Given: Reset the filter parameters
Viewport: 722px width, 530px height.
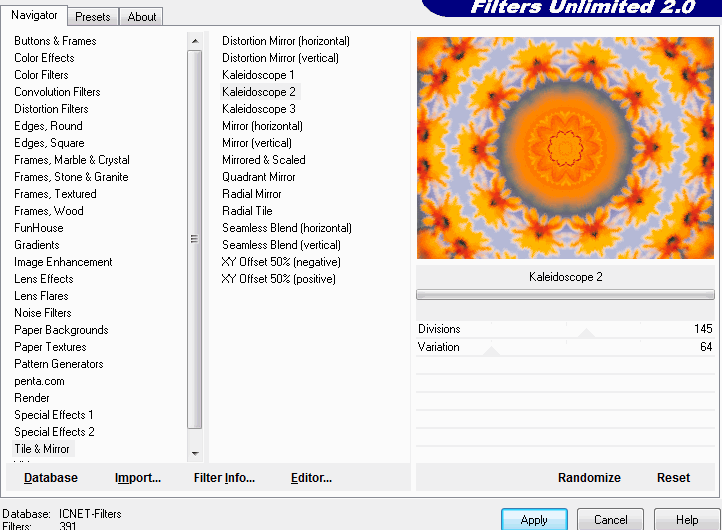Looking at the screenshot, I should 673,478.
